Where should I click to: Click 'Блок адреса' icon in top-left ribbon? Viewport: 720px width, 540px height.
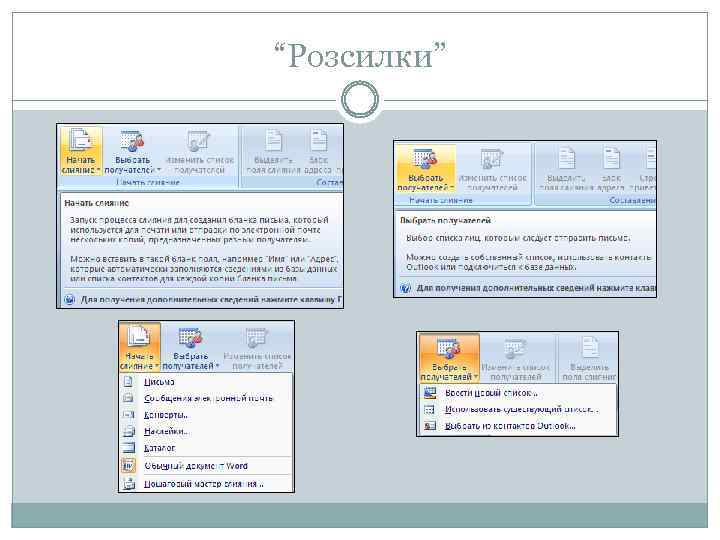318,141
